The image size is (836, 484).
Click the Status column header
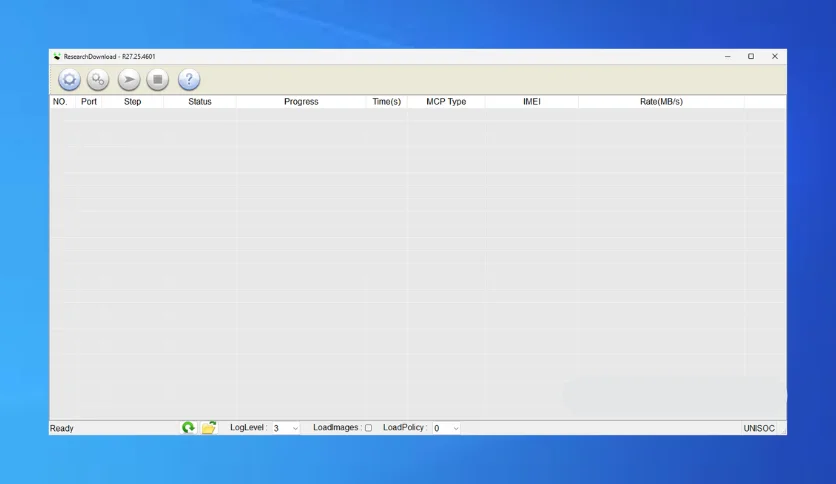(200, 102)
